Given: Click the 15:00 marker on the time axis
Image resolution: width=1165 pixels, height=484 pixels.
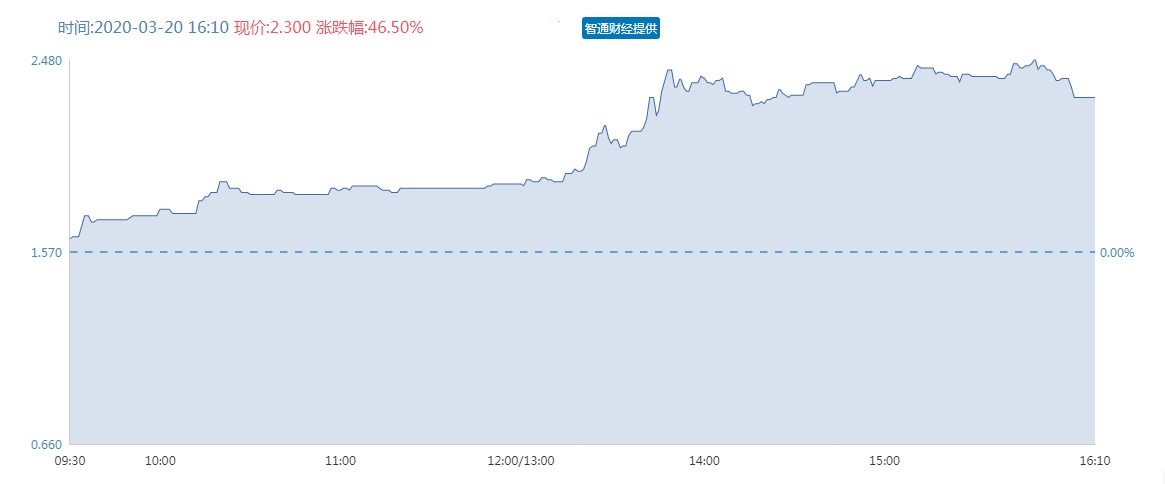Looking at the screenshot, I should (x=884, y=462).
